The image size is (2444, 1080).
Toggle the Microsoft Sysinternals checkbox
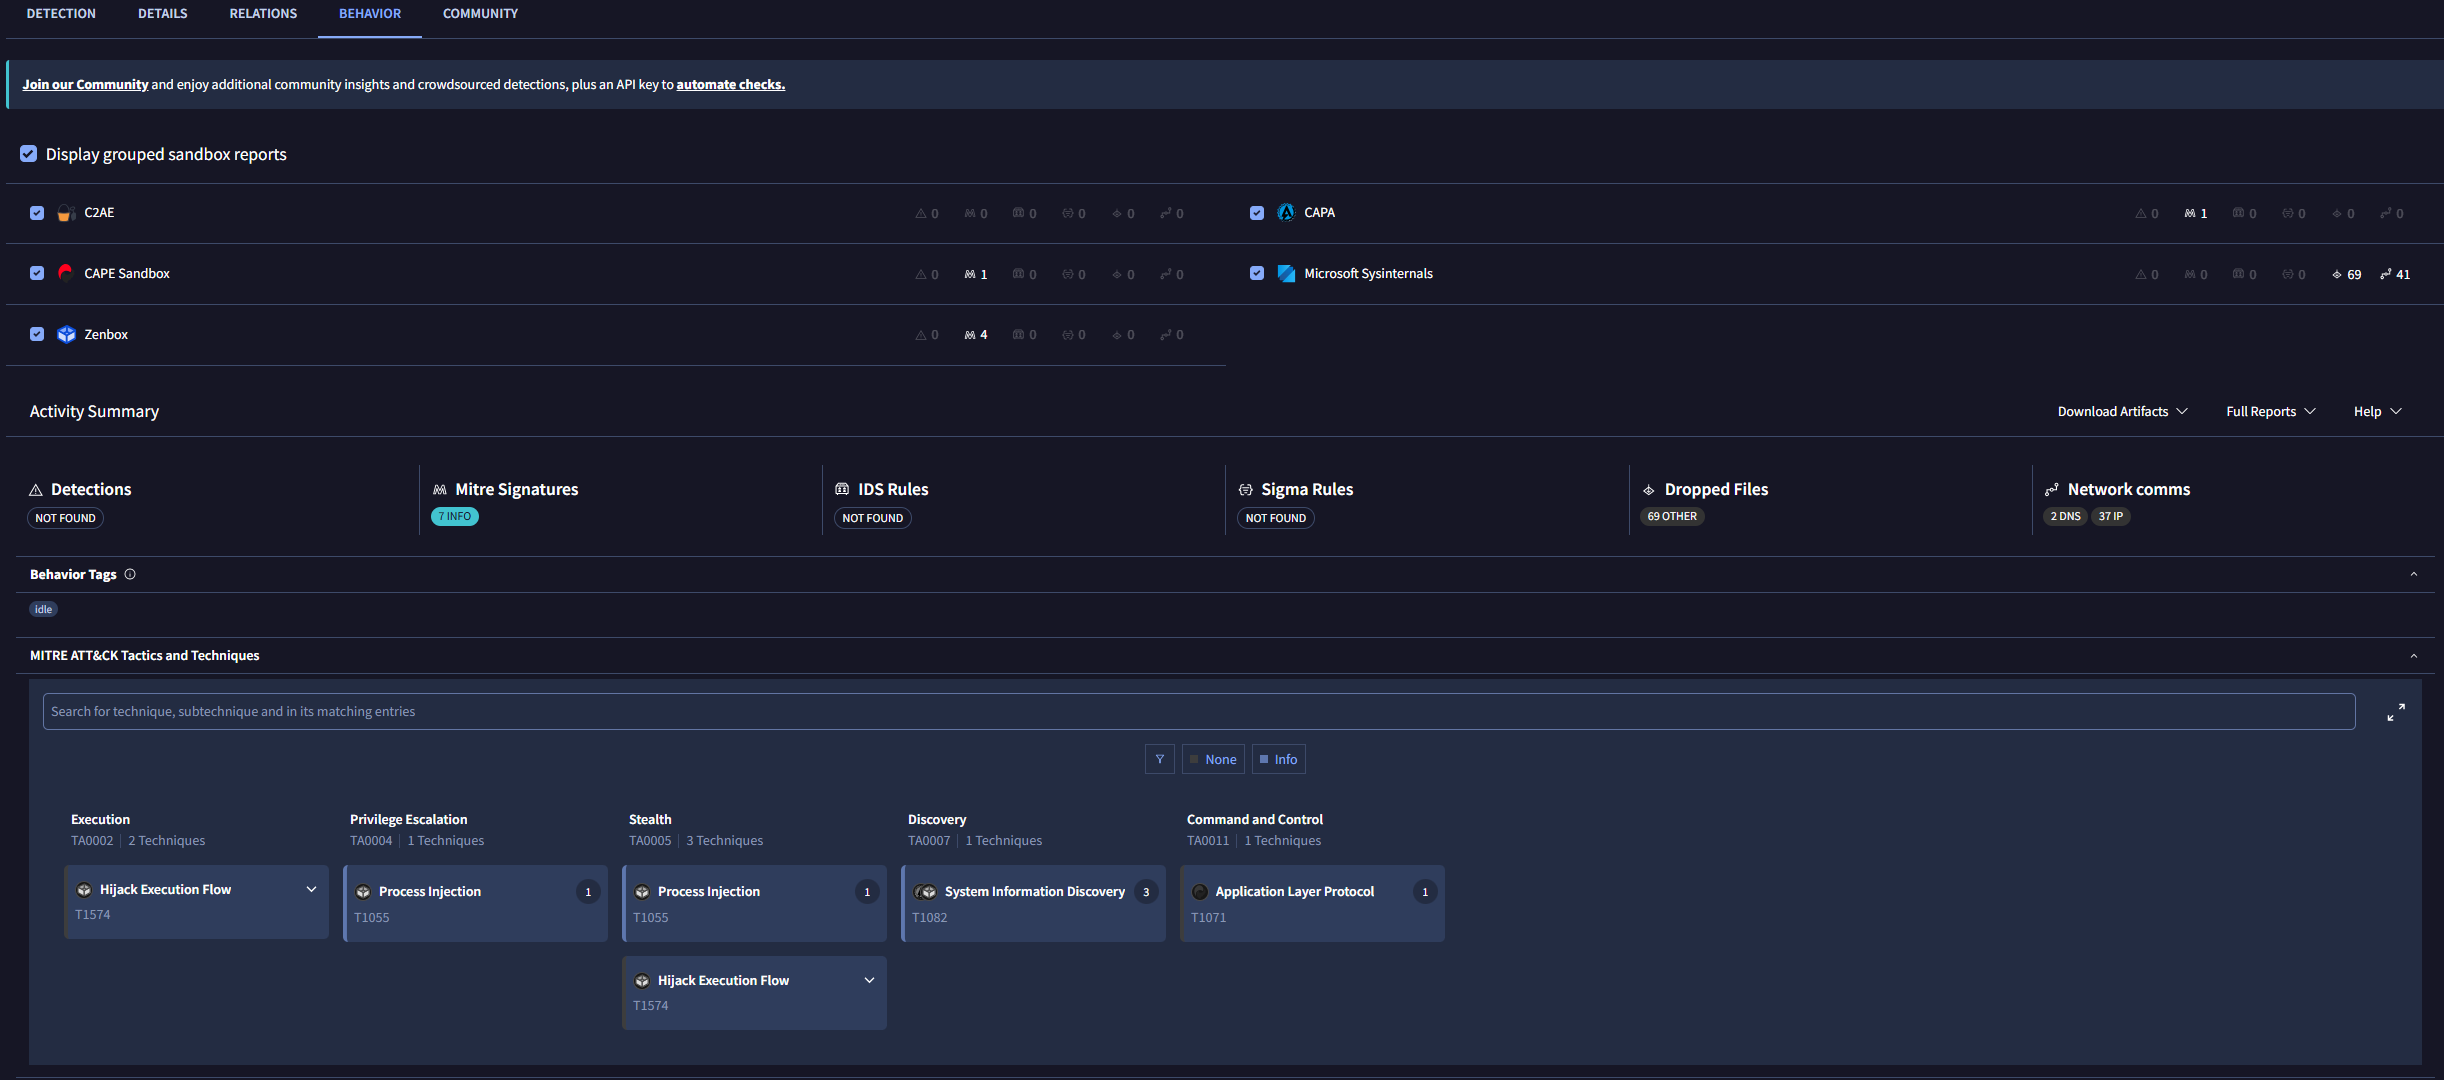1257,273
